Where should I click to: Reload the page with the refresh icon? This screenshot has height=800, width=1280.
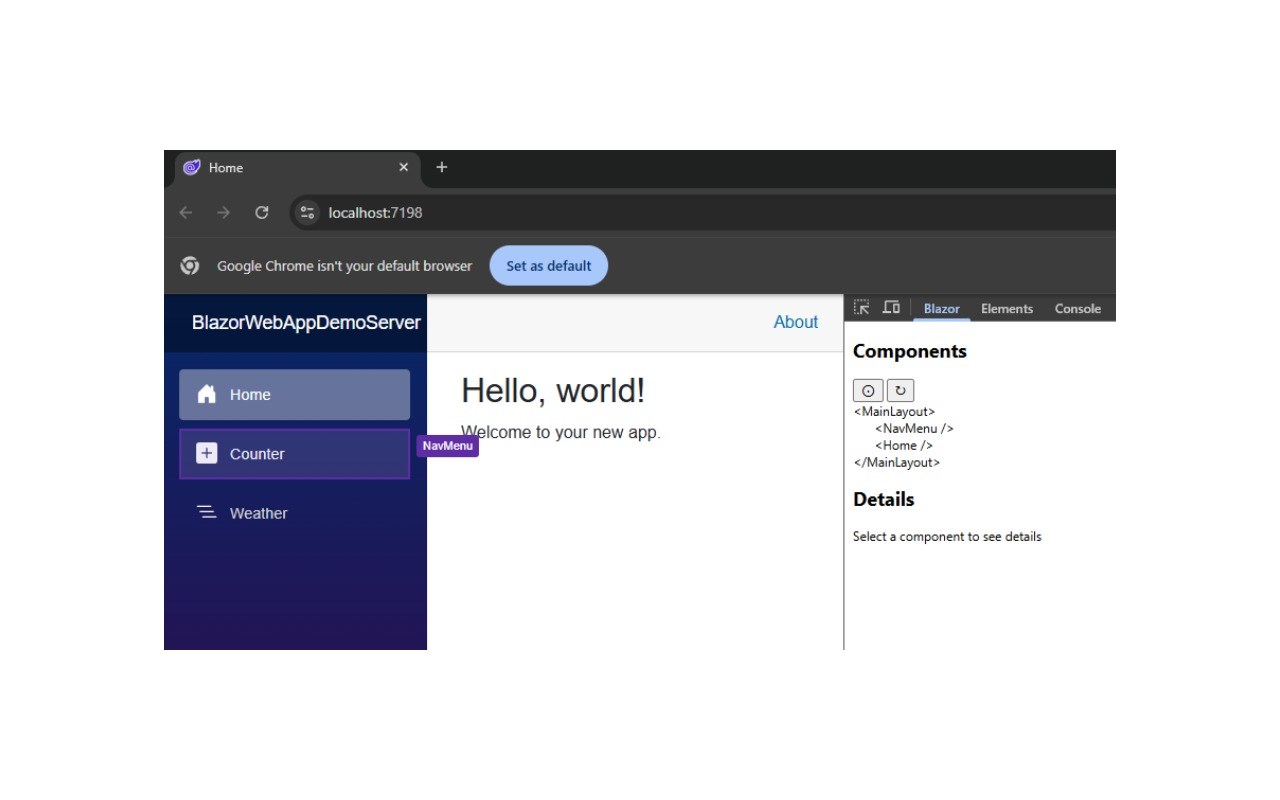tap(262, 212)
